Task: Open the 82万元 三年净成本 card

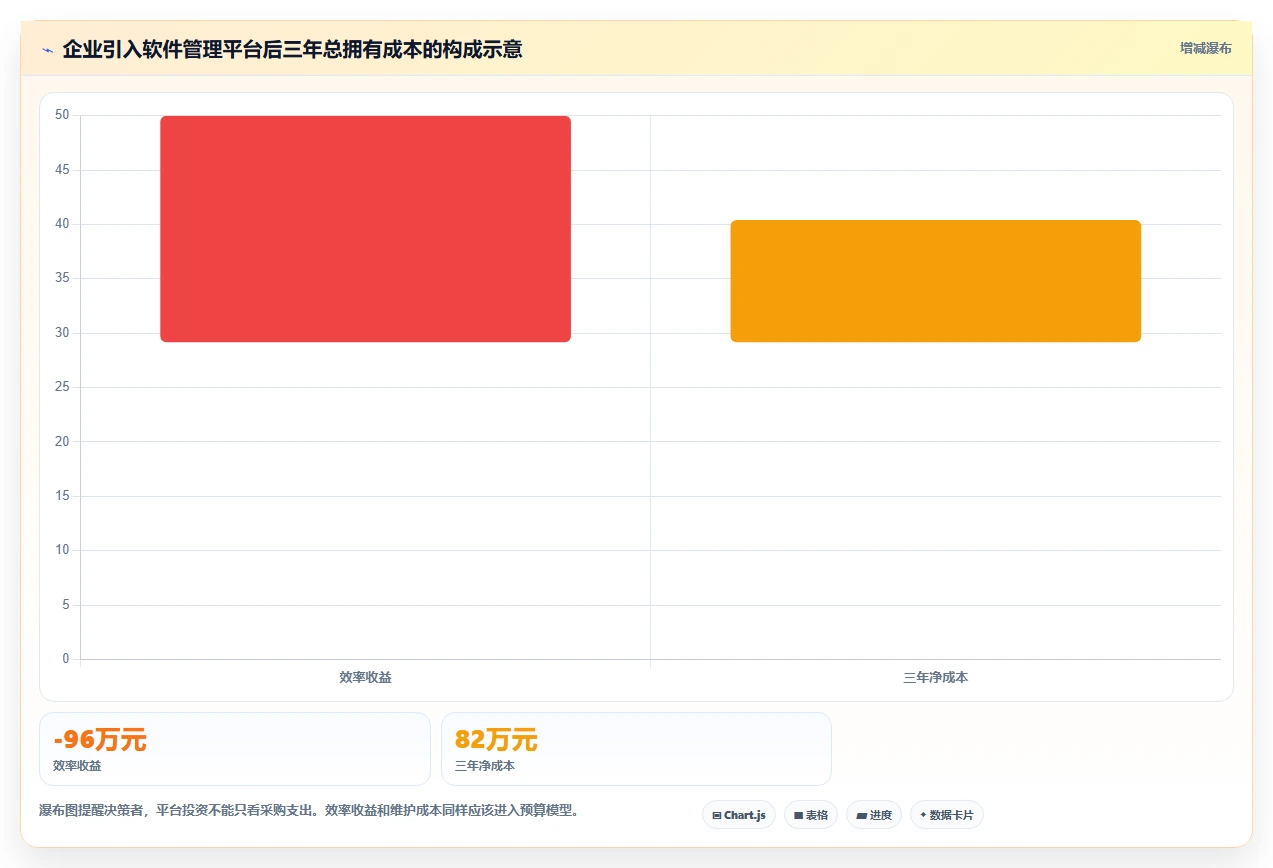Action: (x=636, y=749)
